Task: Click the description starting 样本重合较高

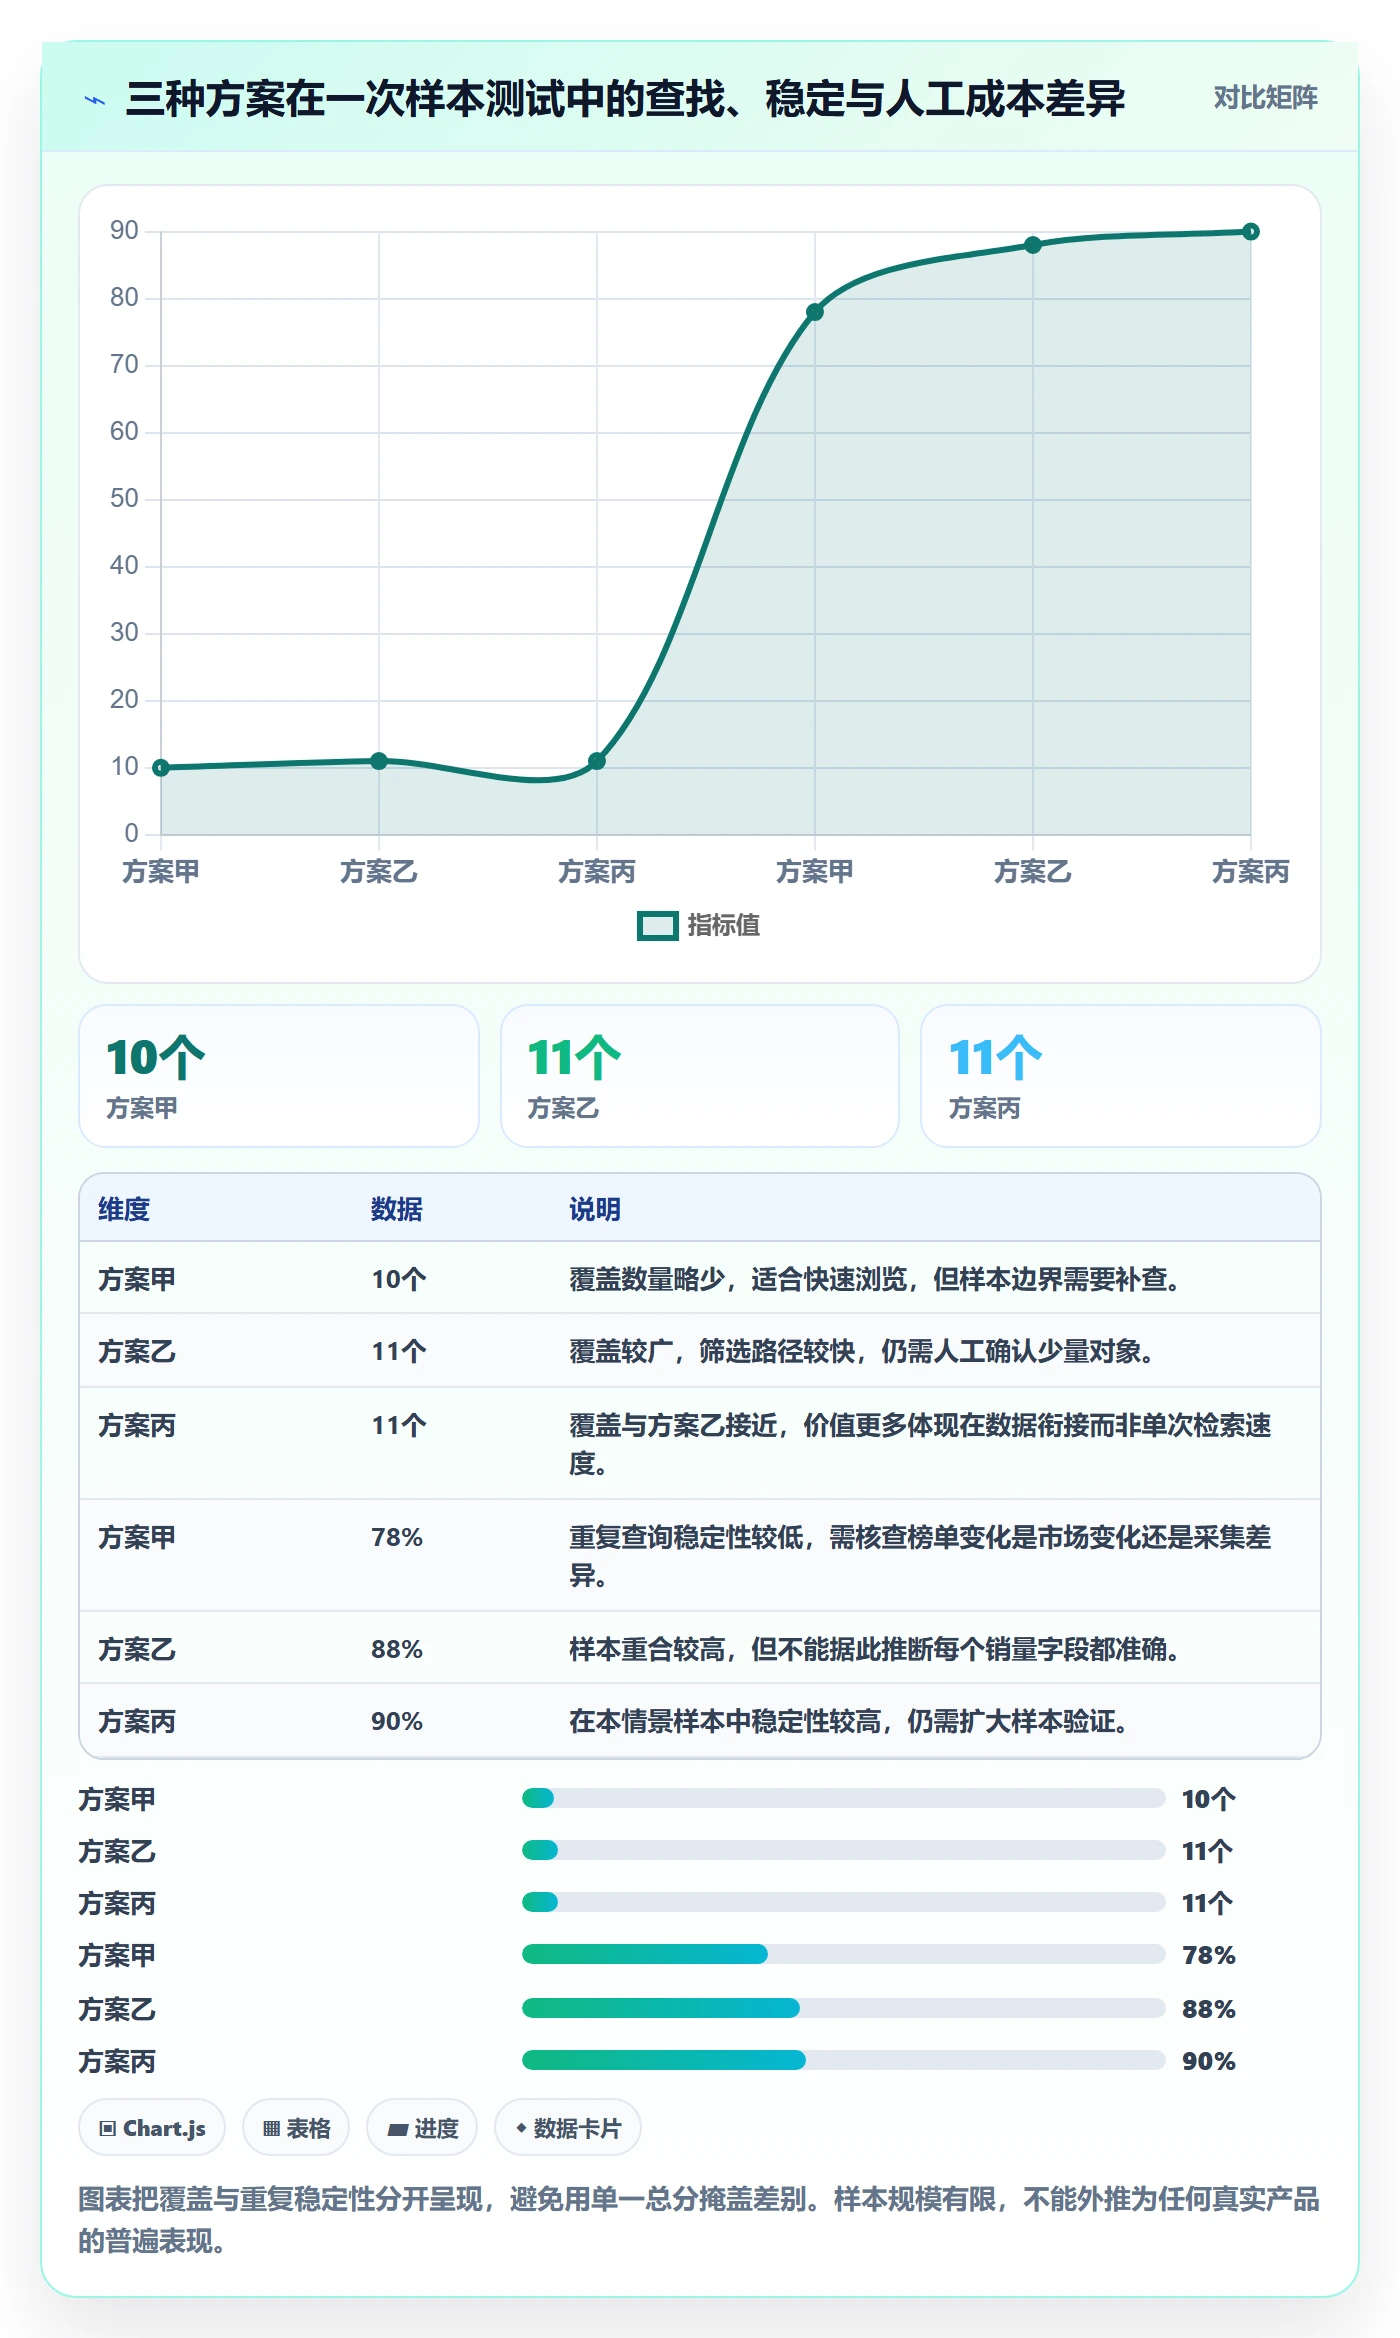Action: point(875,1650)
